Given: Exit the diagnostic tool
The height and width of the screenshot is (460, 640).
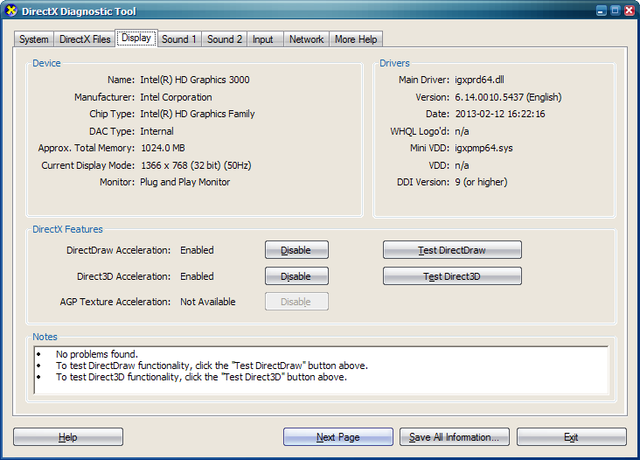Looking at the screenshot, I should tap(571, 437).
